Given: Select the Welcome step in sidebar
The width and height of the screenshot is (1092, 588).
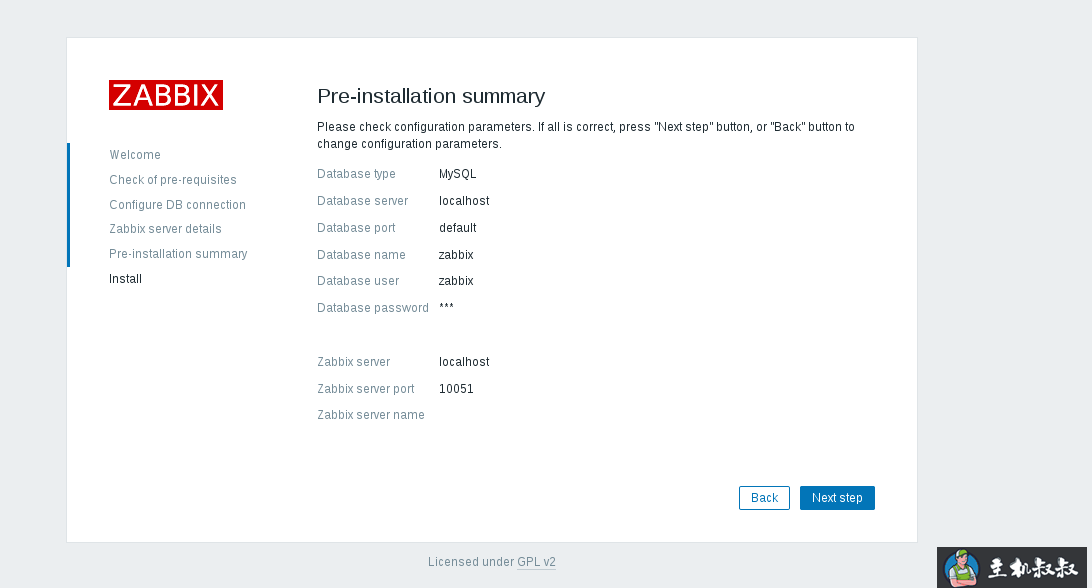Looking at the screenshot, I should pos(134,155).
